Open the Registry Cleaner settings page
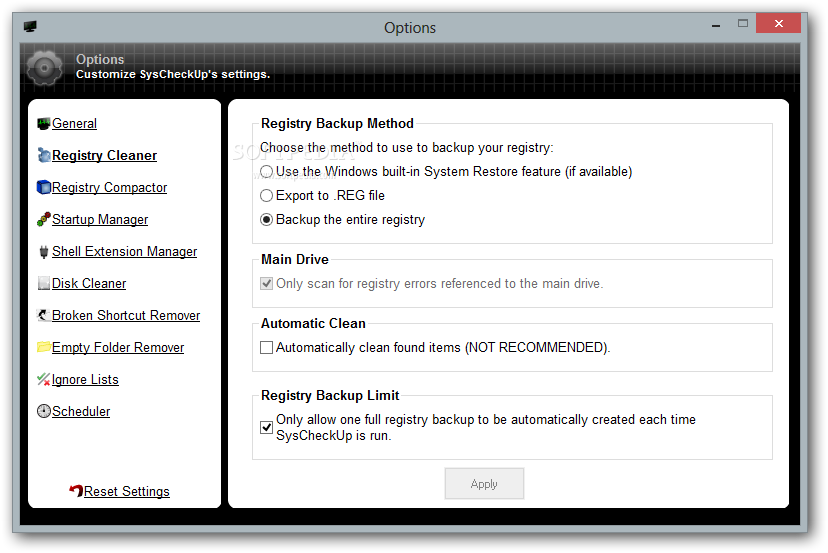 [104, 155]
